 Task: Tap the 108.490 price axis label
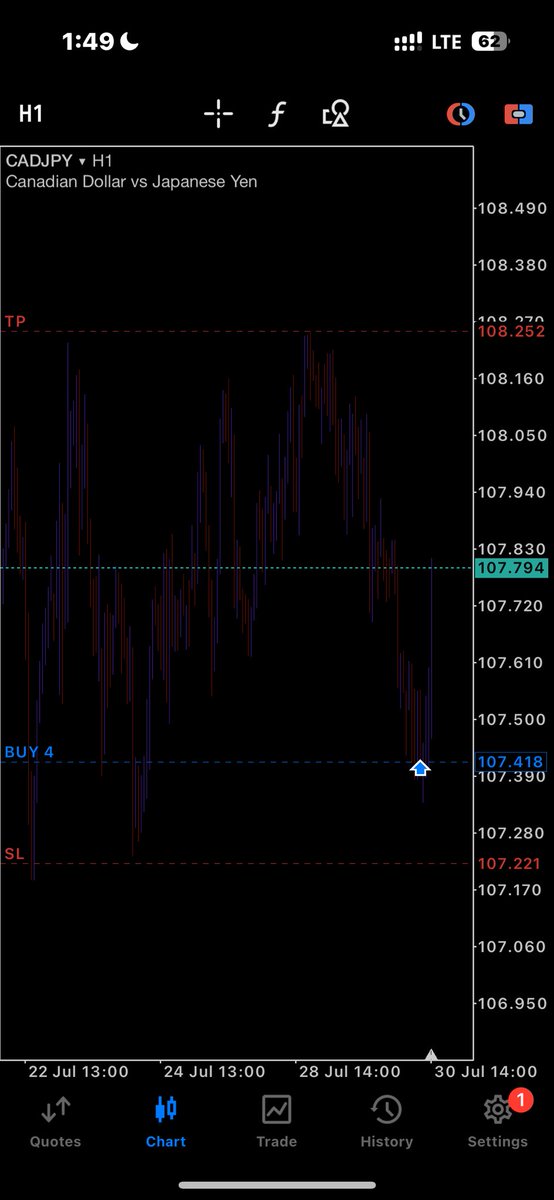pos(511,209)
